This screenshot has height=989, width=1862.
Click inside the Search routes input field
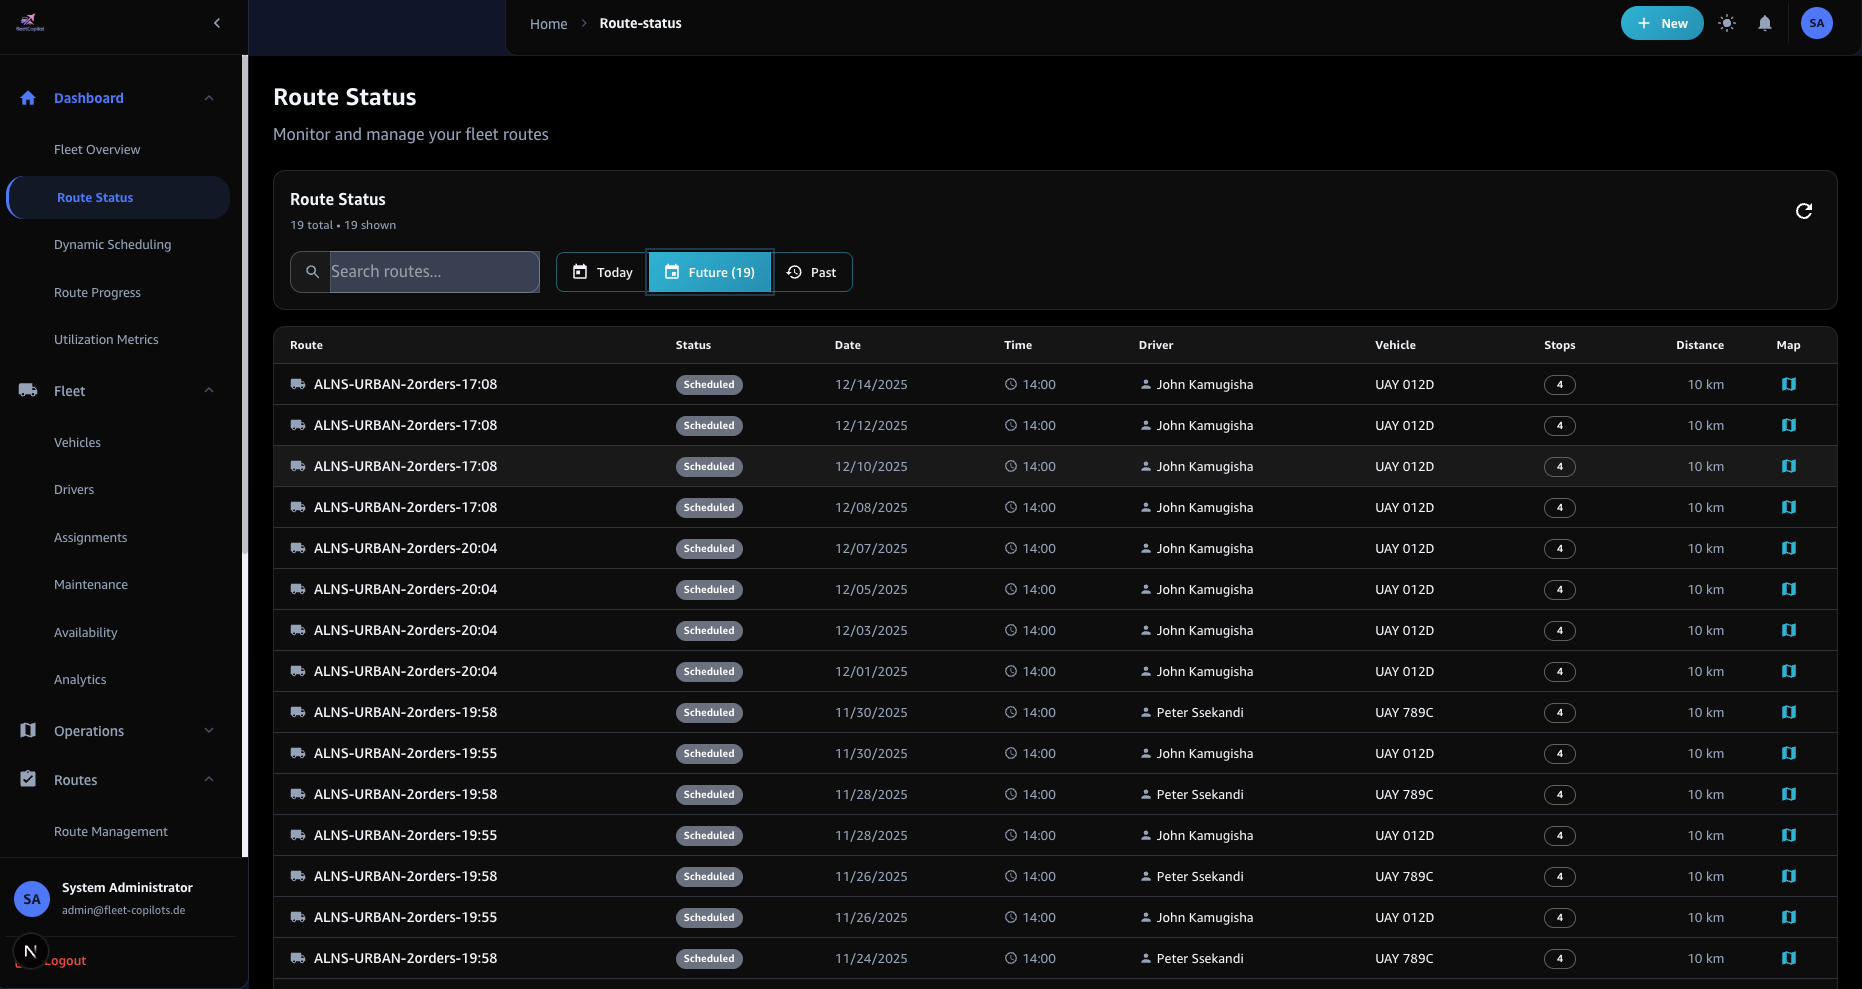click(430, 271)
